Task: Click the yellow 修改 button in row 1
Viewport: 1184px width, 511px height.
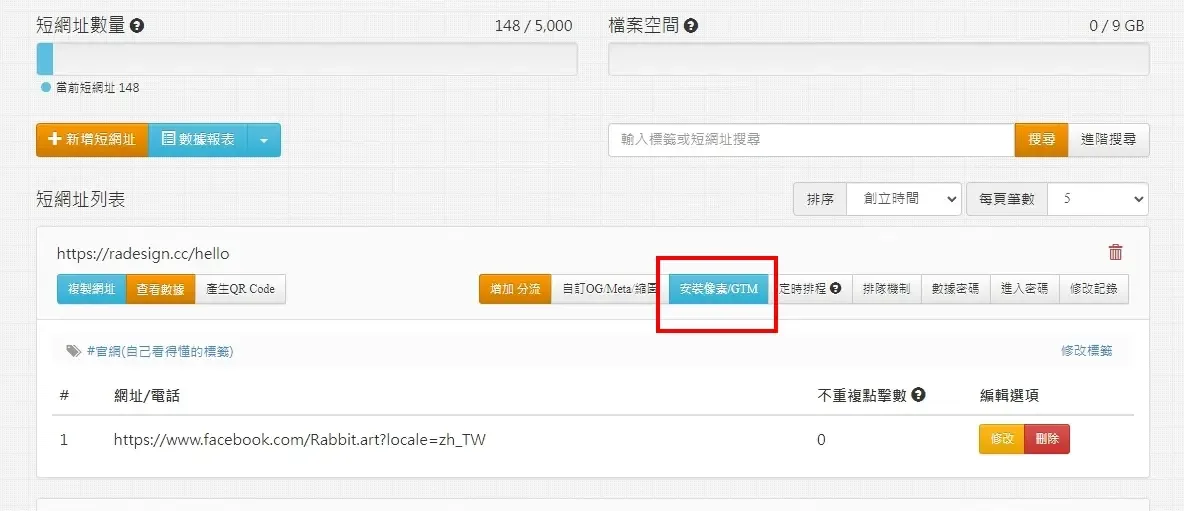Action: 1001,439
